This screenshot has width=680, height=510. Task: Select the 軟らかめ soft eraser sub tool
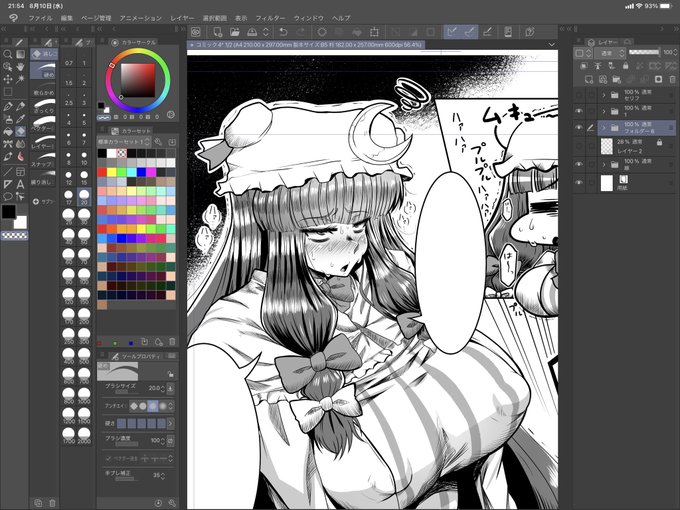pyautogui.click(x=43, y=87)
